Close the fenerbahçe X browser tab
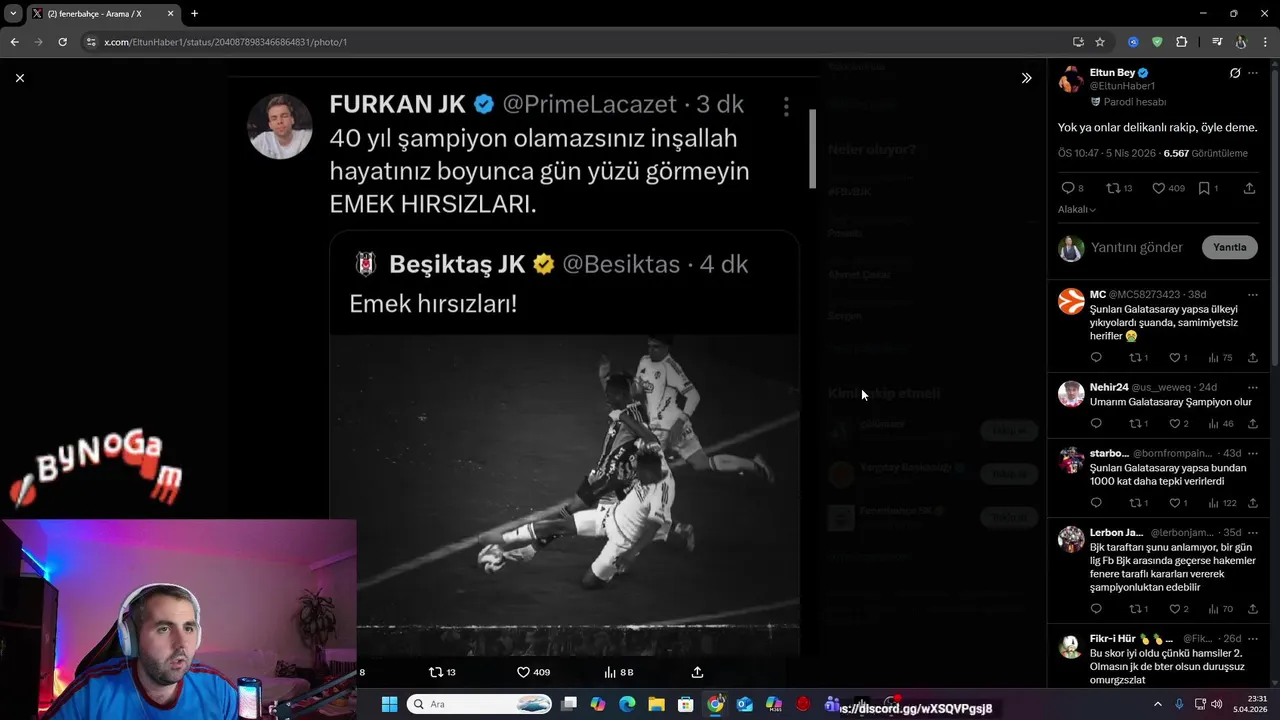 tap(170, 14)
